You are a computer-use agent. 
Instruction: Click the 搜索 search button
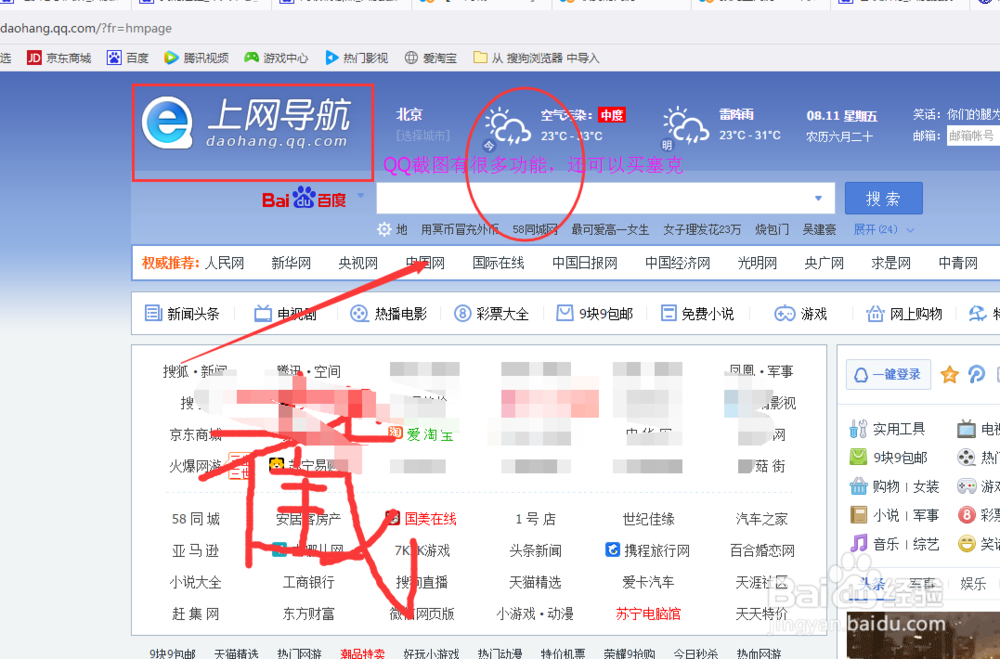click(x=883, y=198)
